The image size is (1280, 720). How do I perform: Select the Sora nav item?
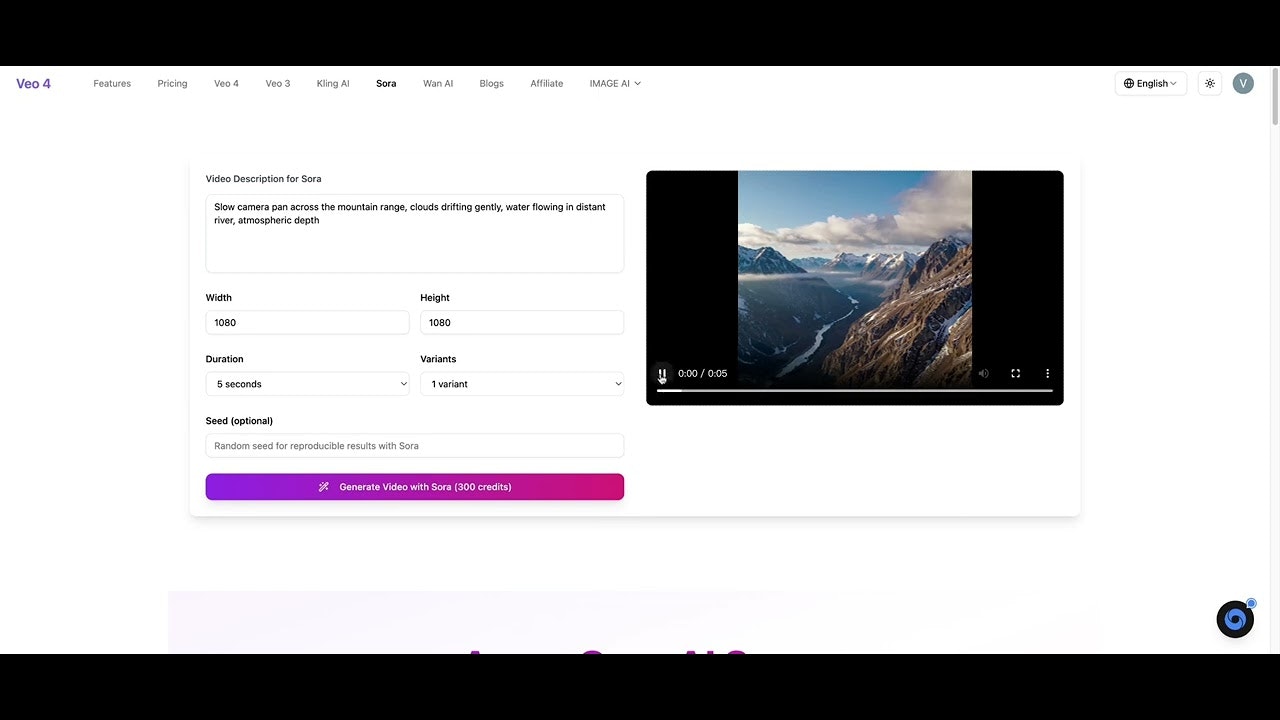pos(386,84)
